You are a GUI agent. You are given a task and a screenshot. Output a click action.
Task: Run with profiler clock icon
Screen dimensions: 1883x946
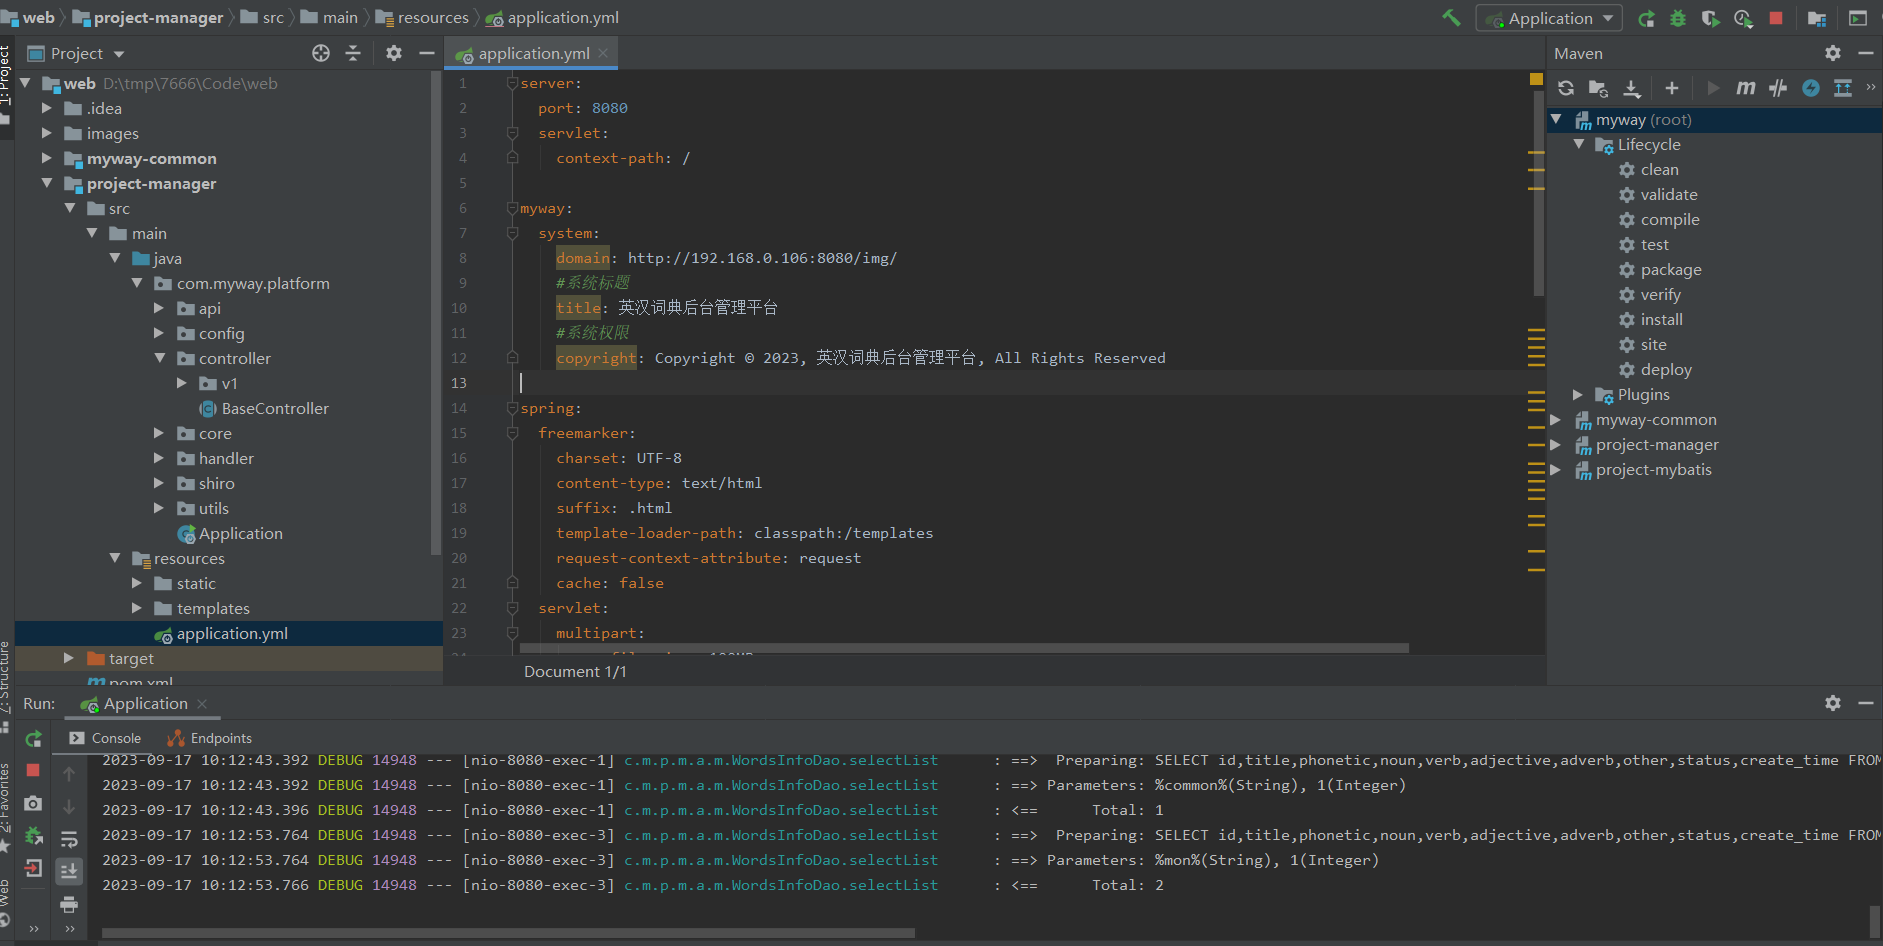click(1743, 18)
